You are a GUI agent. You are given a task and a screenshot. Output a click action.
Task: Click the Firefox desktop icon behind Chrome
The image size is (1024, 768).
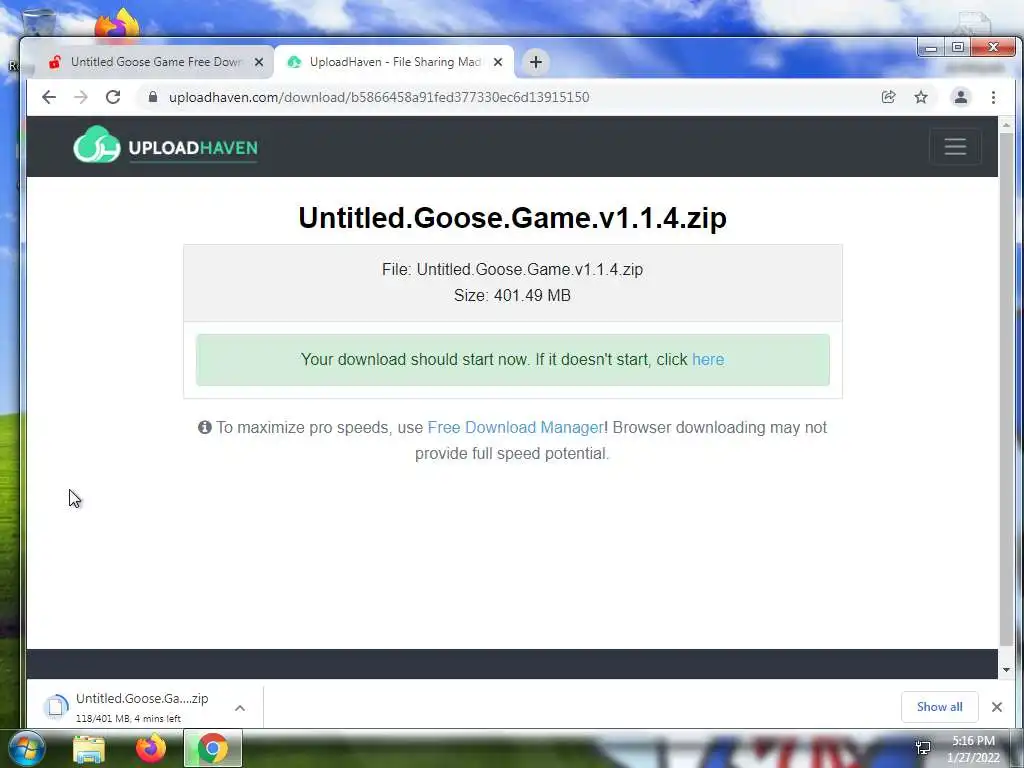coord(118,24)
